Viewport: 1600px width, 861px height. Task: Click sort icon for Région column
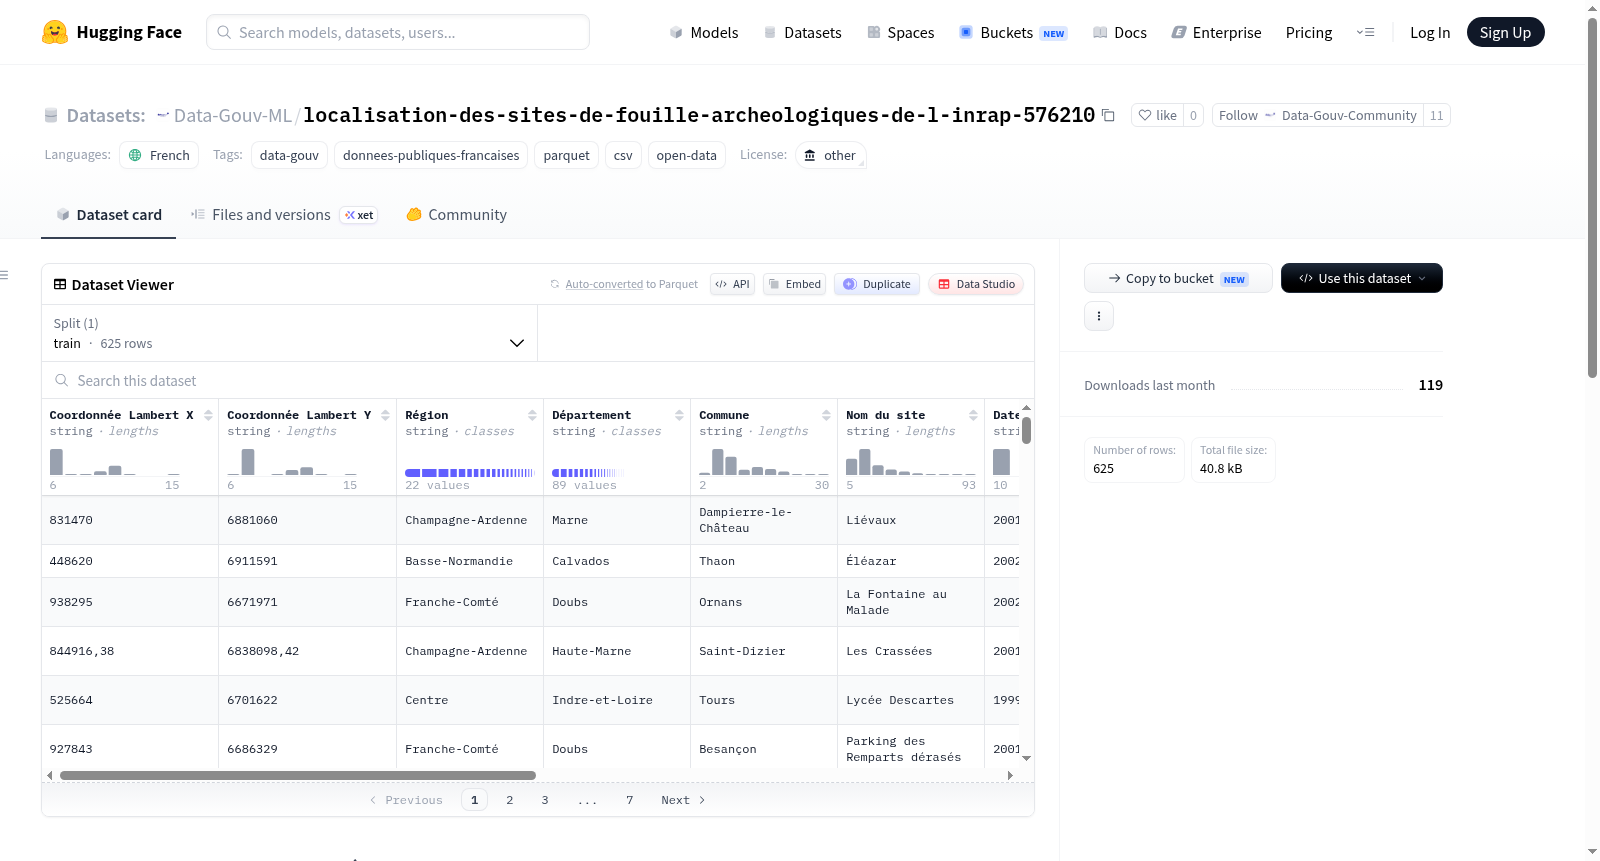532,415
